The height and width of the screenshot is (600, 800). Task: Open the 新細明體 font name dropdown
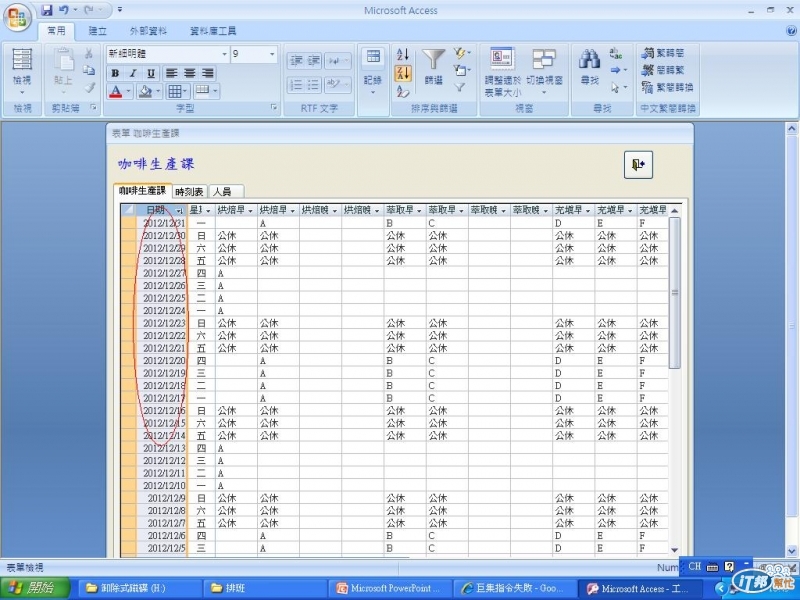pos(224,54)
